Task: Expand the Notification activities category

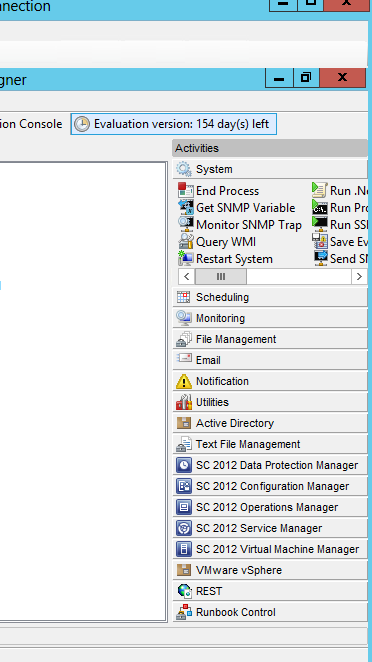Action: click(270, 381)
